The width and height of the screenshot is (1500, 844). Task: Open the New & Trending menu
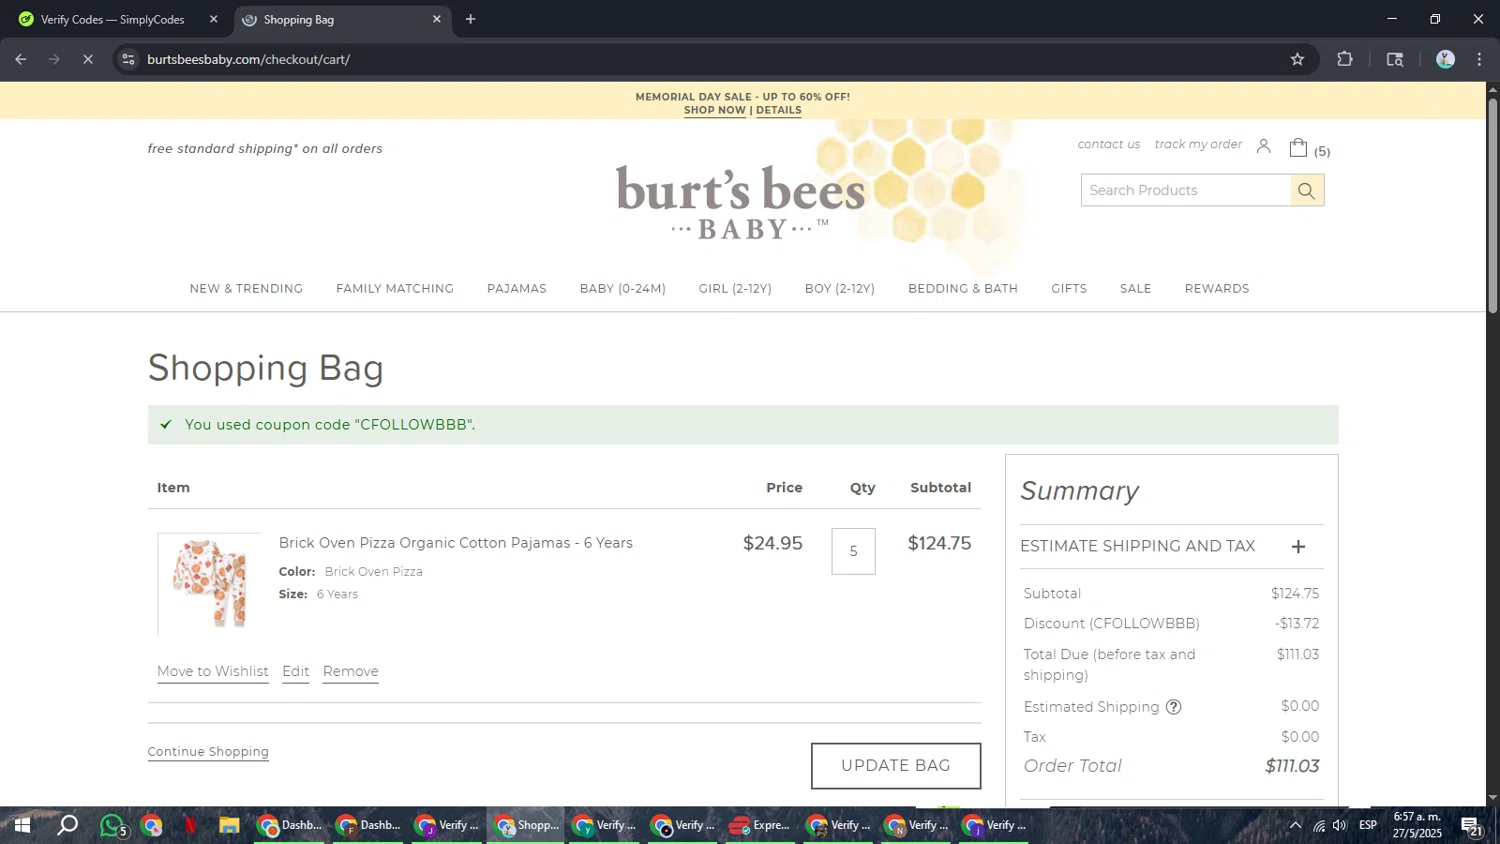tap(246, 289)
